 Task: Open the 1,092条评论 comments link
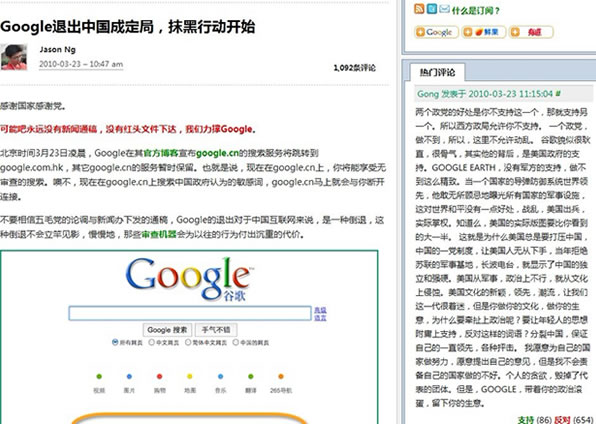354,68
